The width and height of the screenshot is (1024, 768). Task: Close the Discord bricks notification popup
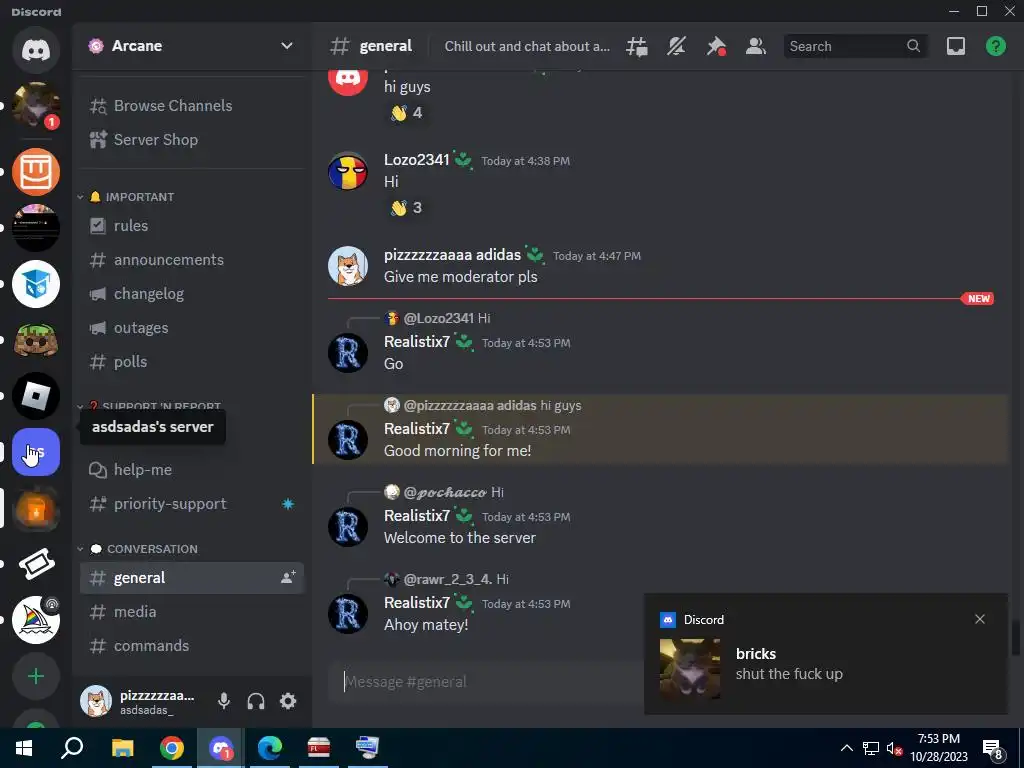pyautogui.click(x=980, y=619)
